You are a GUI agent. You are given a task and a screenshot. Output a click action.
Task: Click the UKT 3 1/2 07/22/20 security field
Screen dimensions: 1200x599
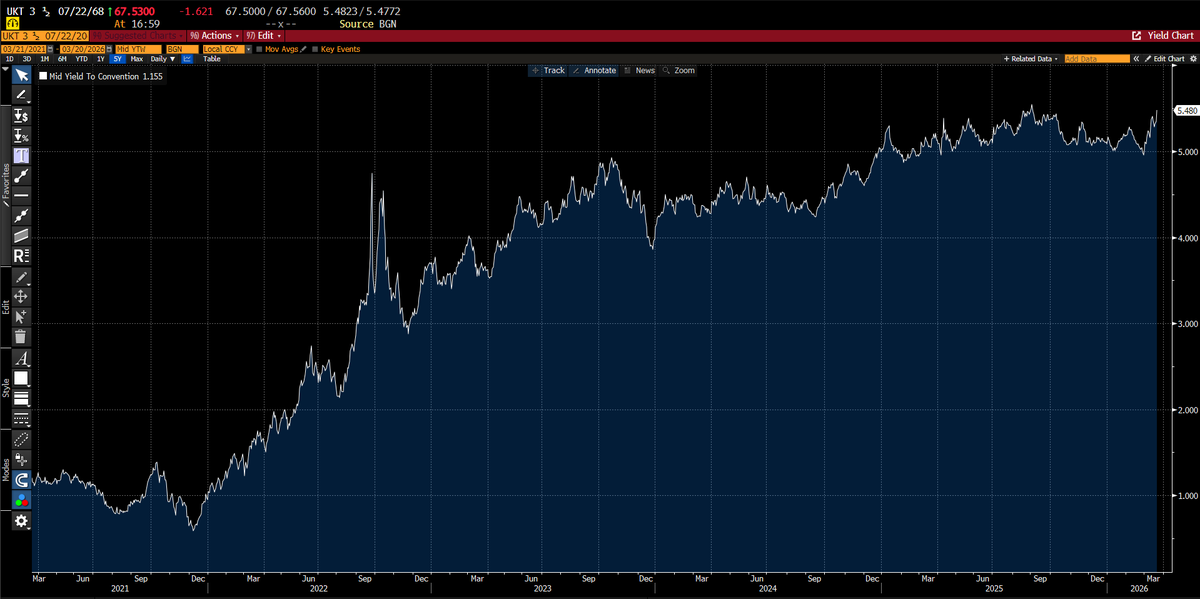(x=45, y=36)
